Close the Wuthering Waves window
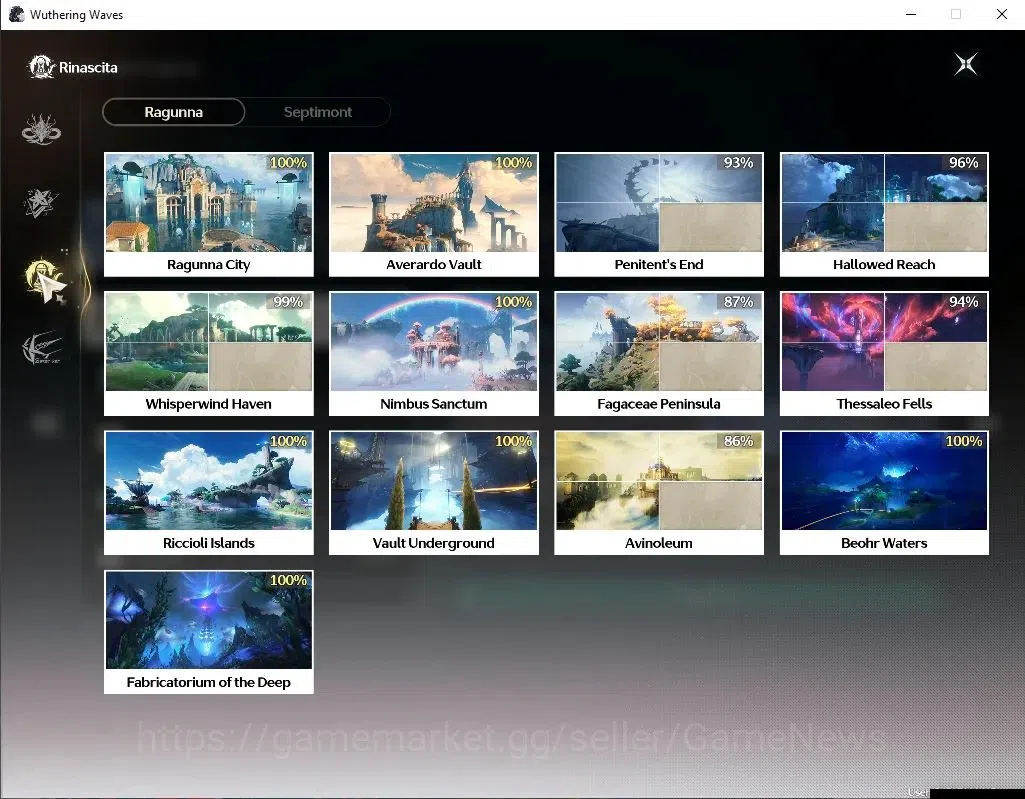This screenshot has width=1025, height=799. [1001, 14]
